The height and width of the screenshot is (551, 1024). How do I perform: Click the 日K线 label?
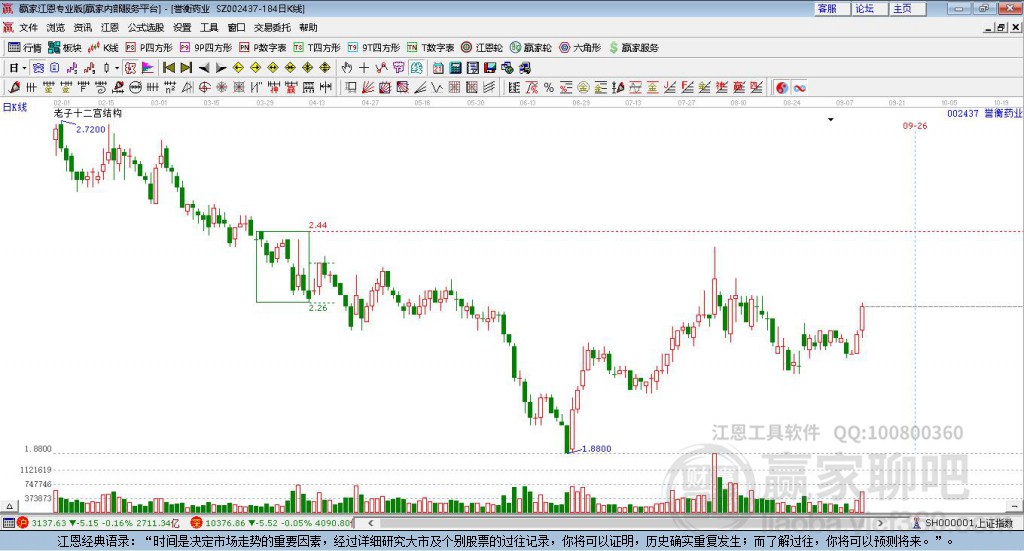[14, 107]
